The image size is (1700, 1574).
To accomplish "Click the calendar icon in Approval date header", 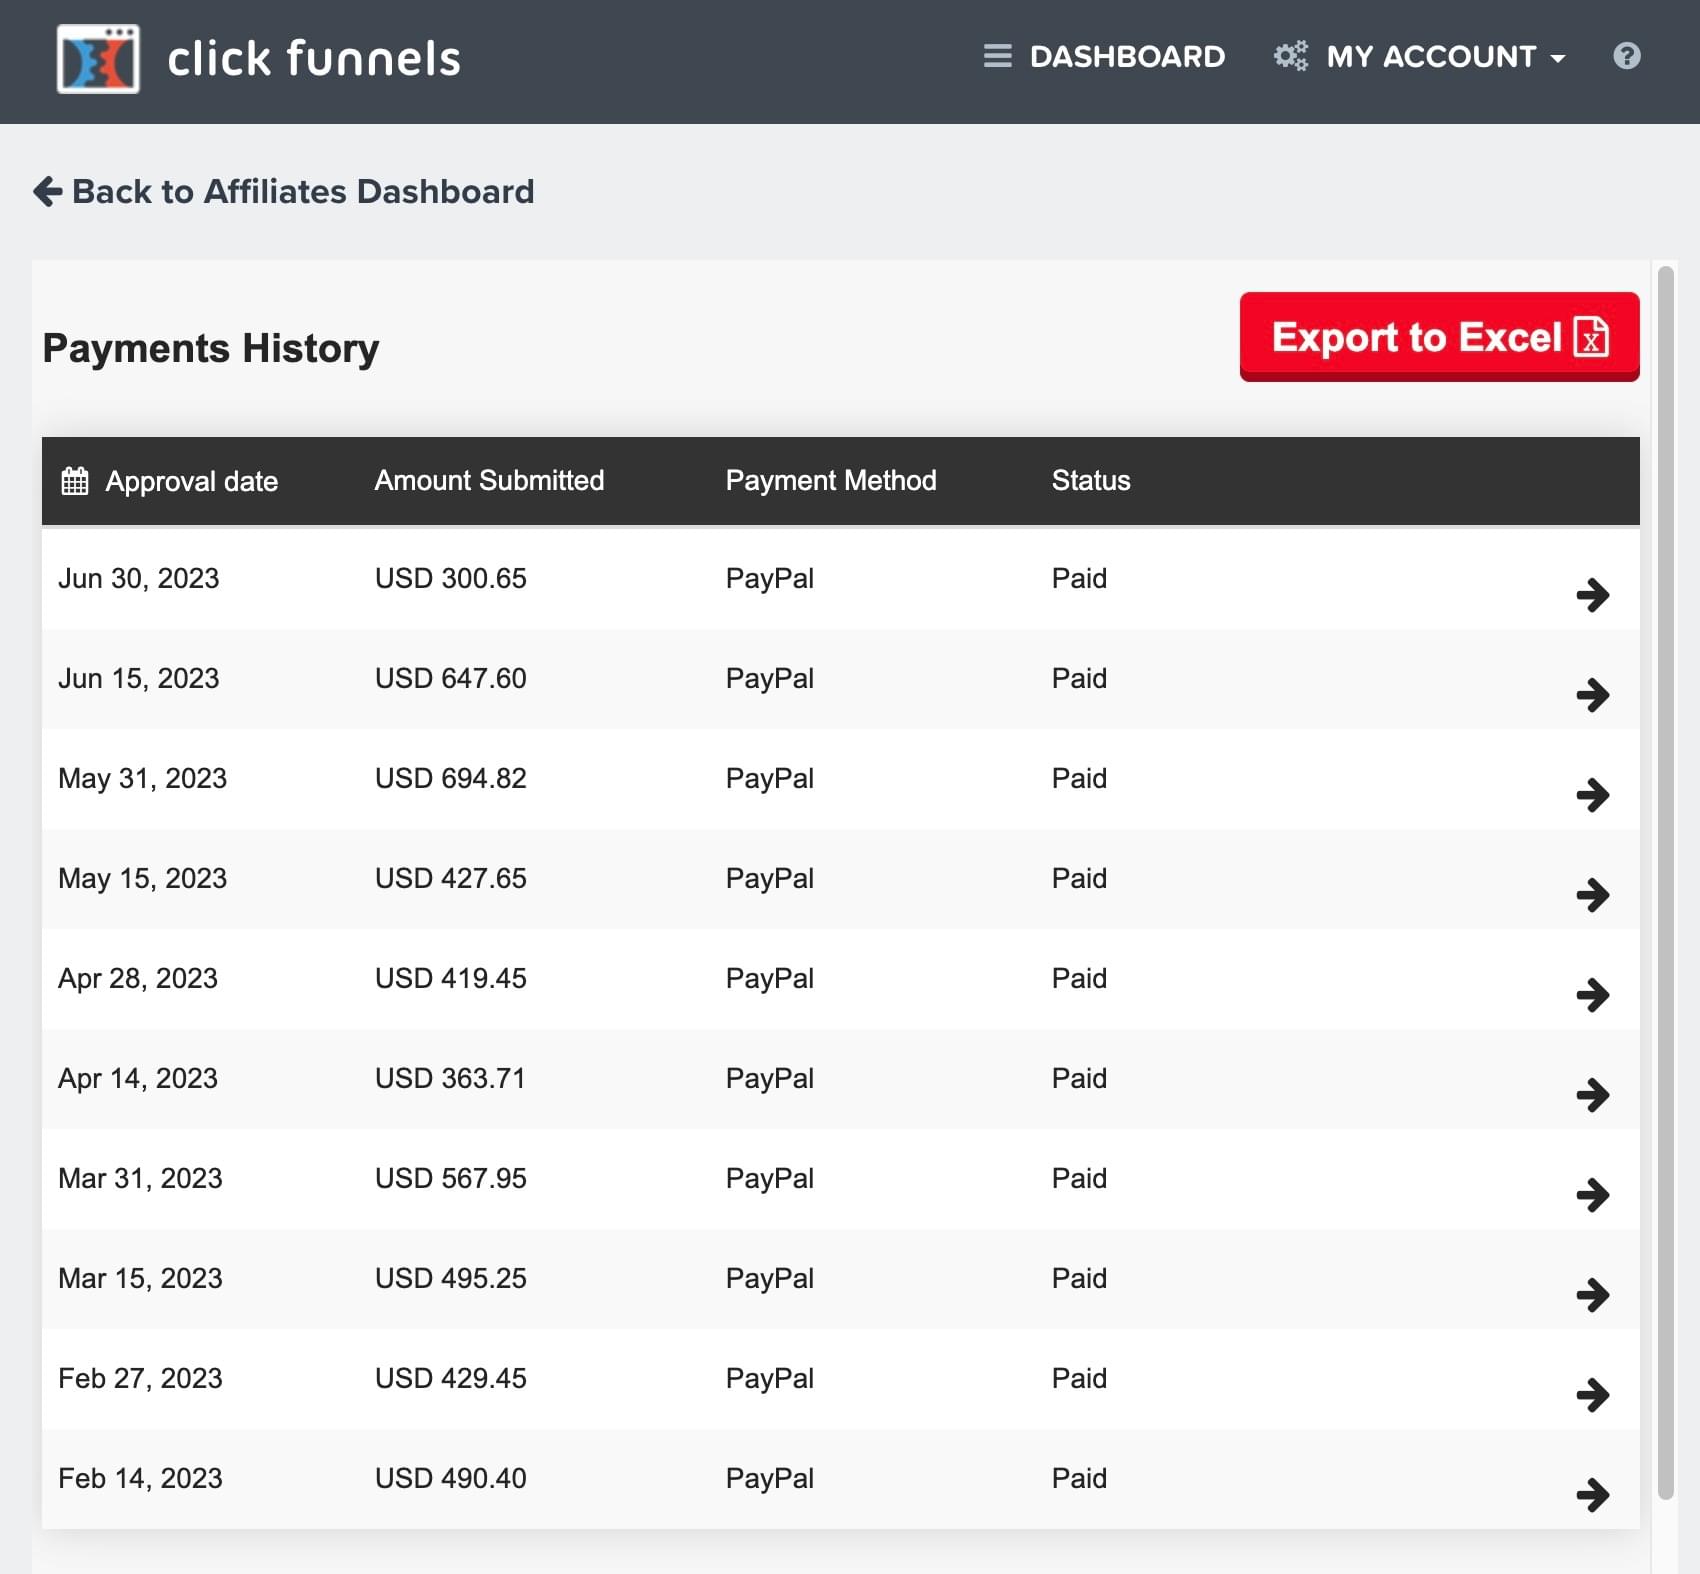I will coord(75,481).
